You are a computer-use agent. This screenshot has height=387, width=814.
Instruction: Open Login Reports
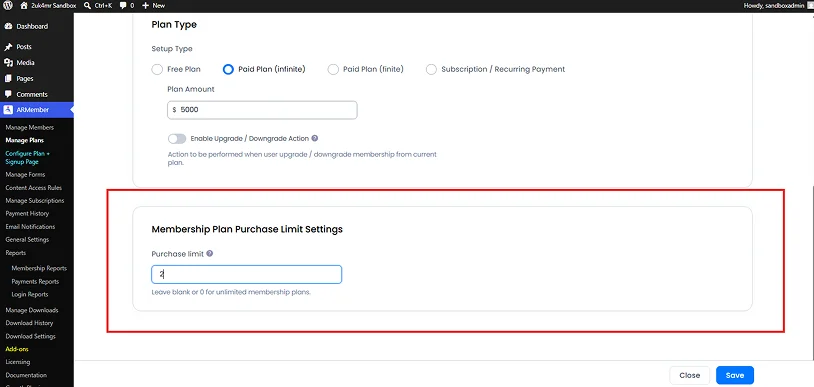[30, 295]
